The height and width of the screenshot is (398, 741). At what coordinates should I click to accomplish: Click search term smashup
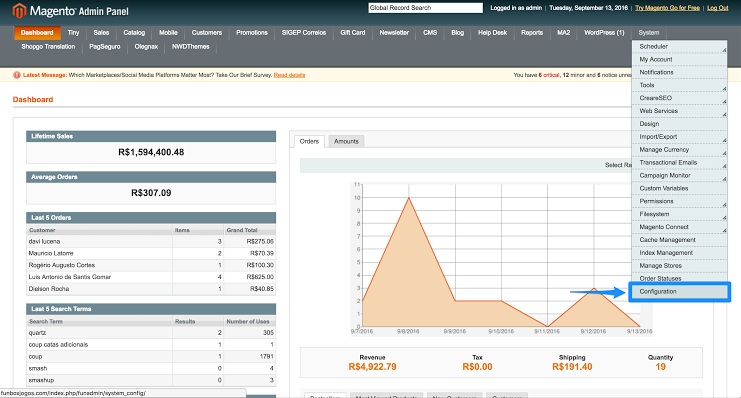pyautogui.click(x=41, y=380)
